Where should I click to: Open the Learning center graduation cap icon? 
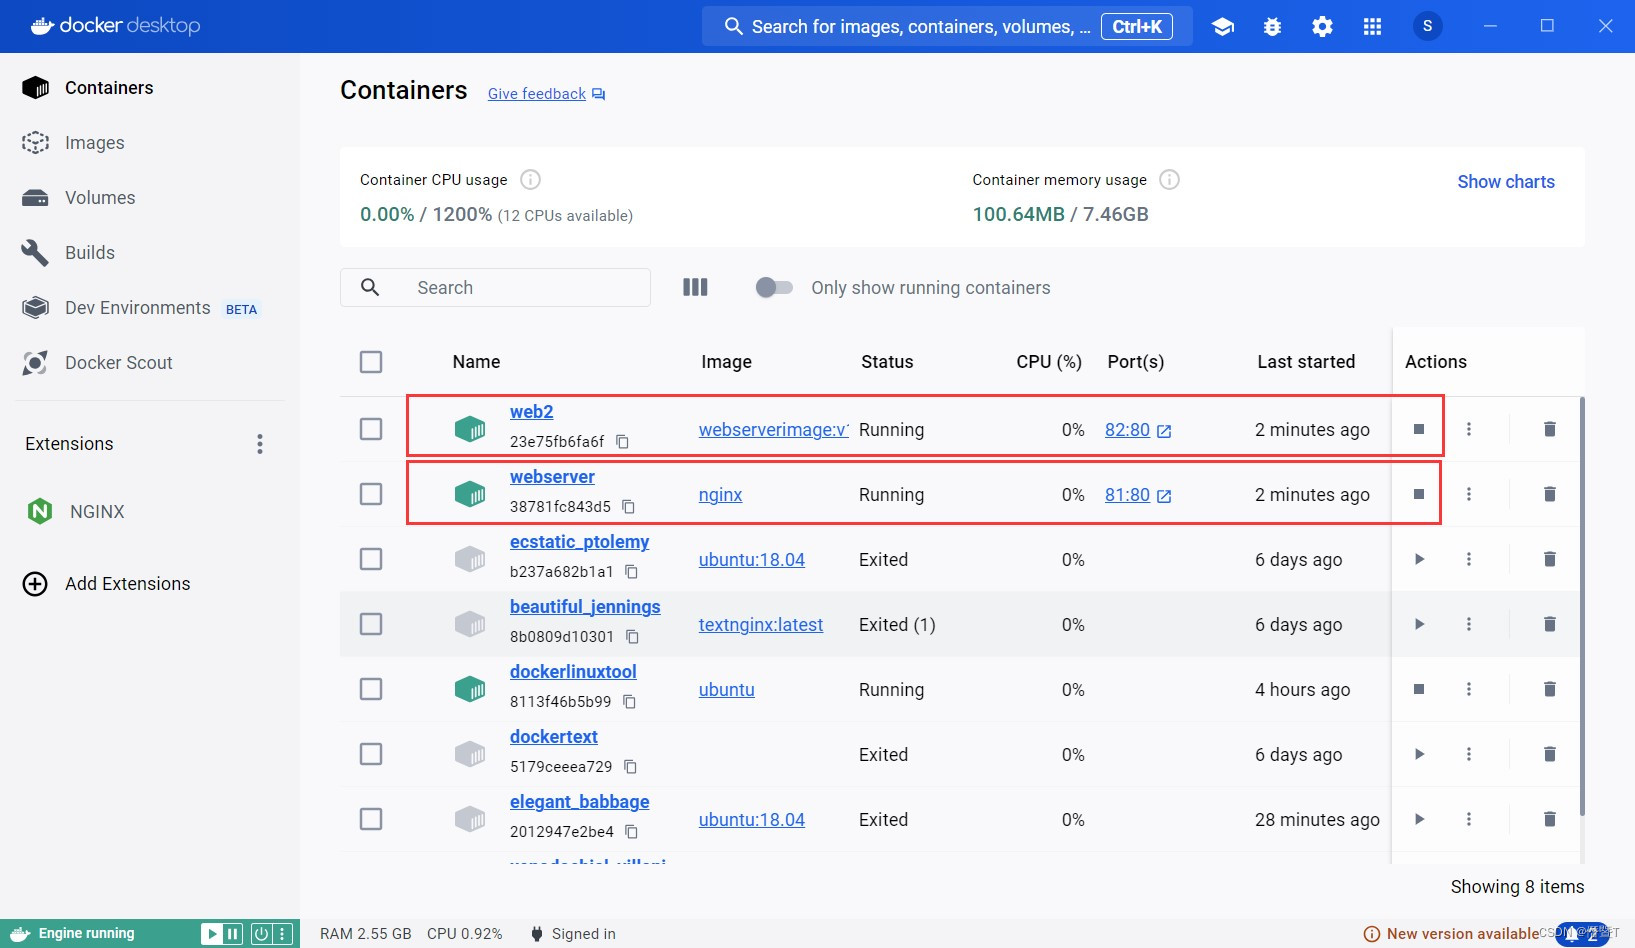(x=1222, y=27)
